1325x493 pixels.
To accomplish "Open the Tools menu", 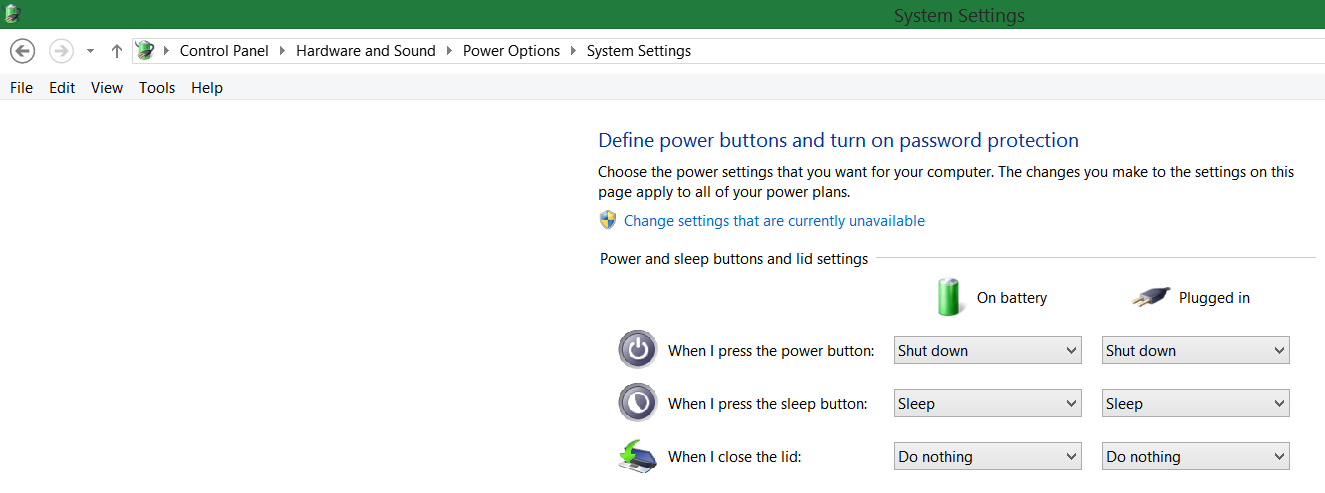I will [157, 88].
